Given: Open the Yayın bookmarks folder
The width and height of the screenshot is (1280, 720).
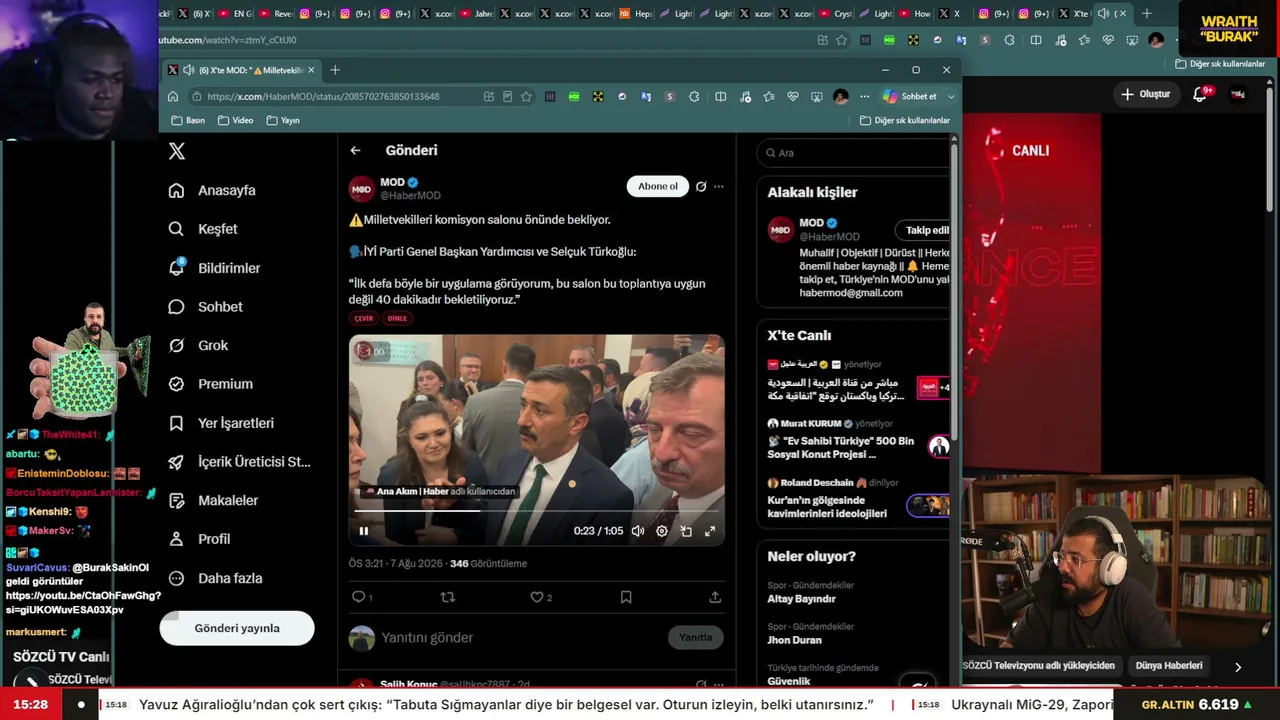Looking at the screenshot, I should 283,120.
